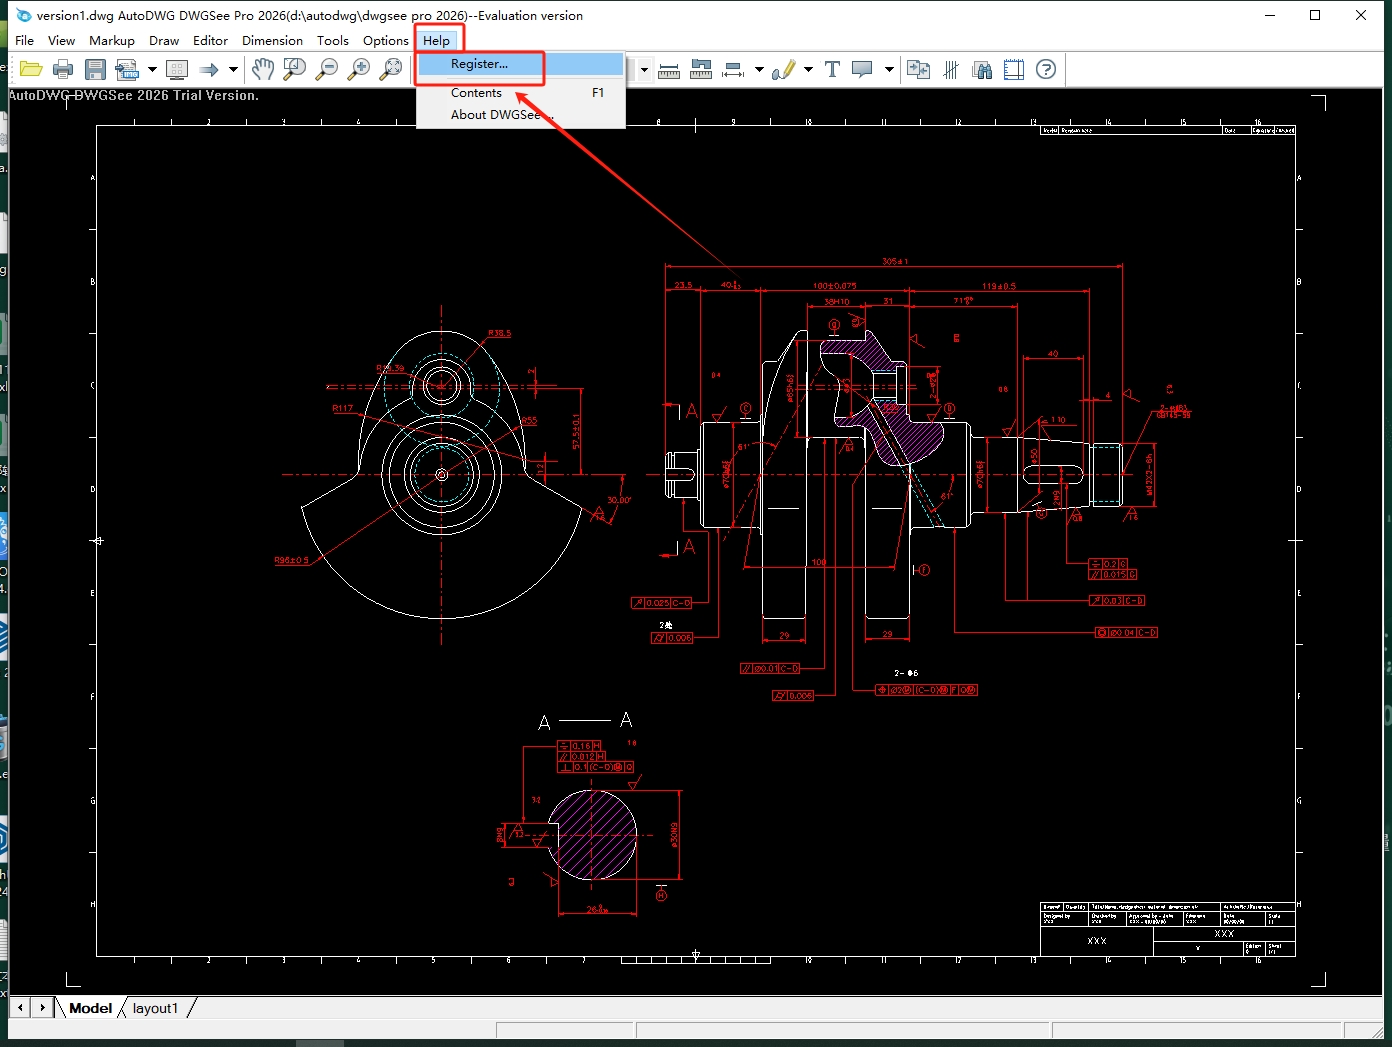Click the Find binoculars icon
This screenshot has height=1047, width=1392.
coord(982,69)
